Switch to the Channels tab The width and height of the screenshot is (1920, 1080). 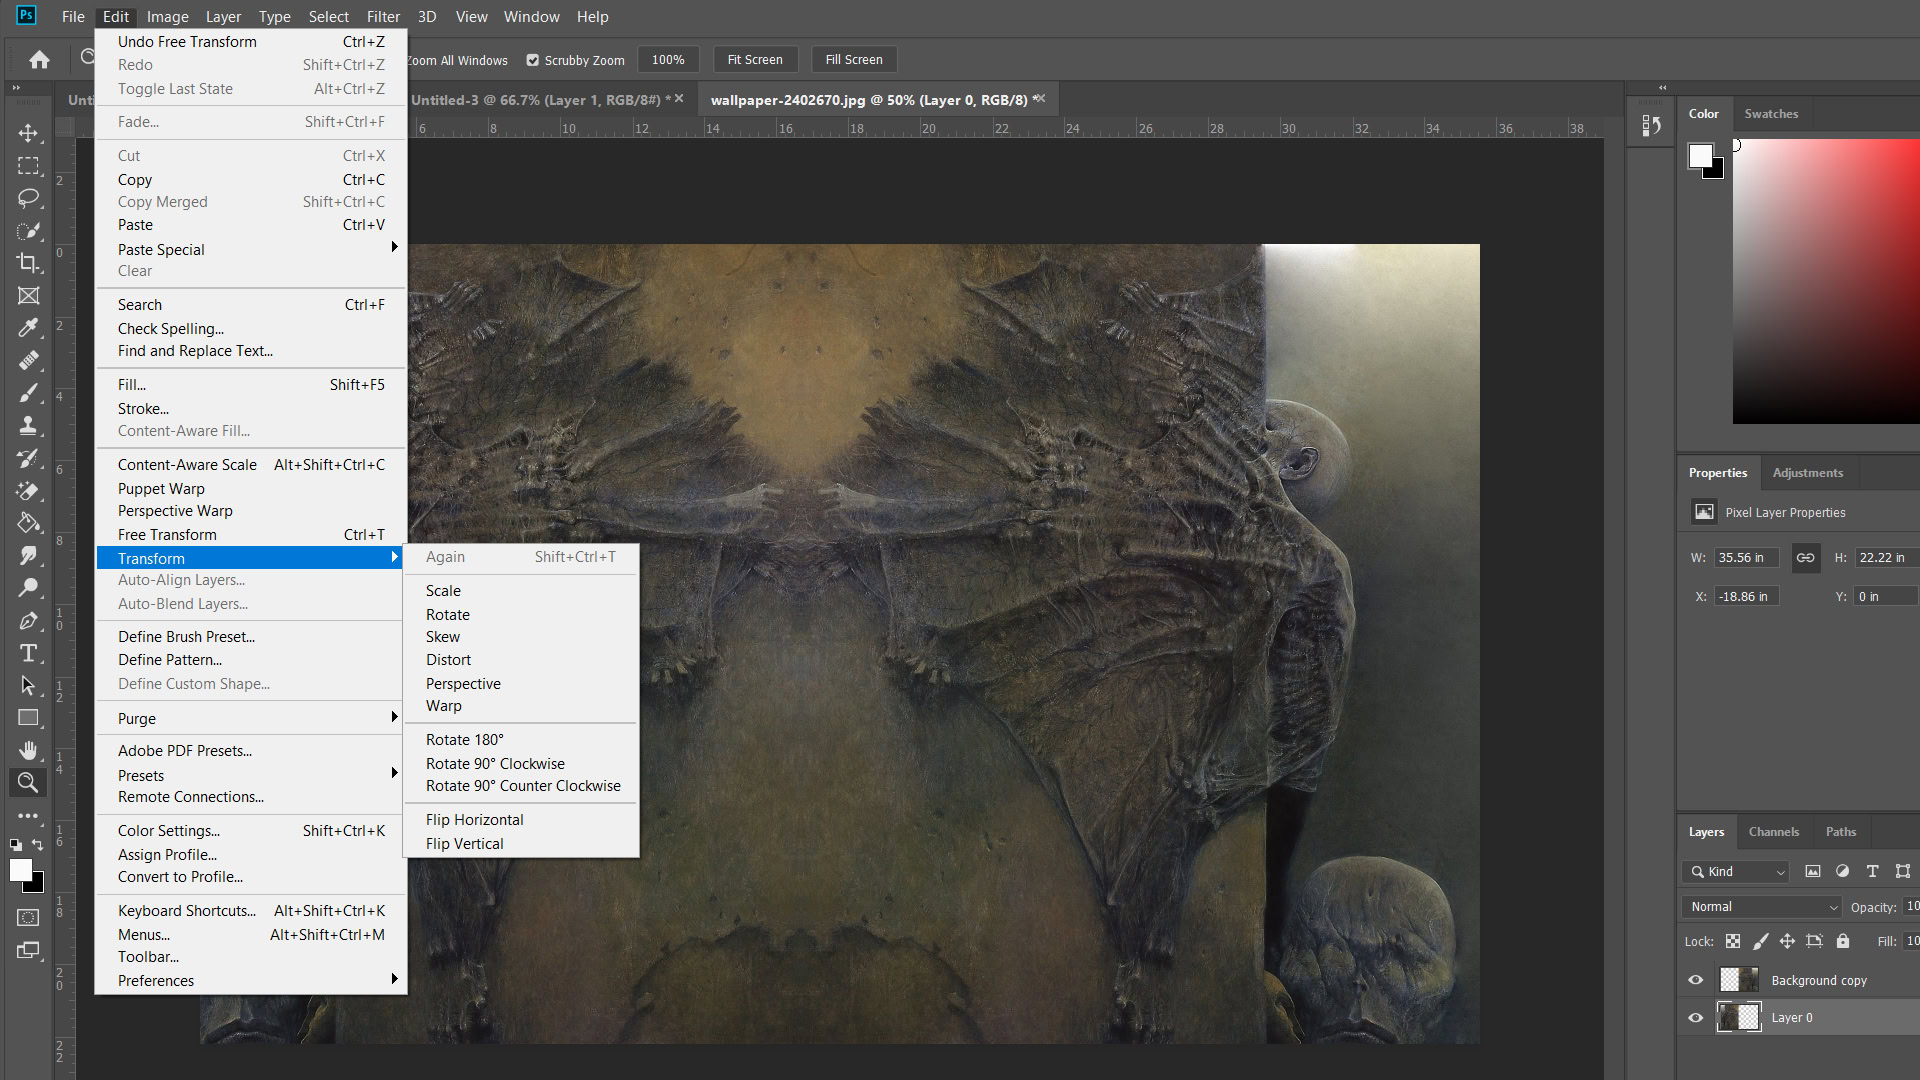(x=1773, y=832)
